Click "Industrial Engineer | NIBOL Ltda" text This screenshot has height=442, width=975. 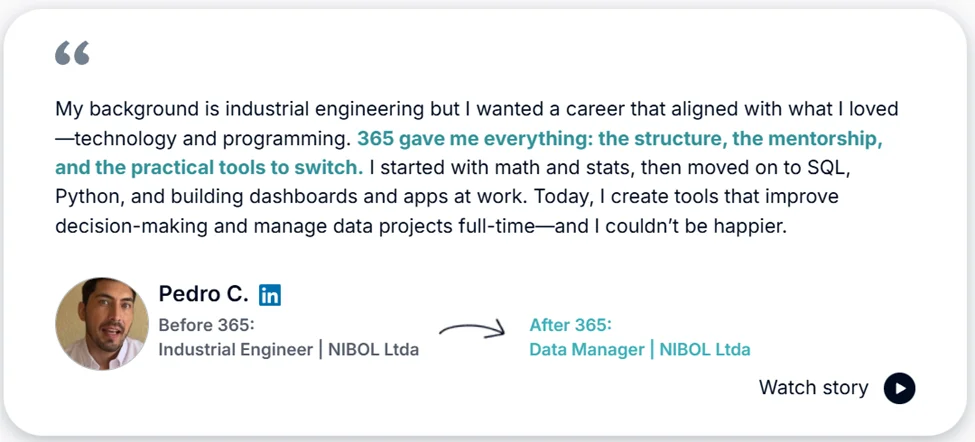tap(288, 350)
